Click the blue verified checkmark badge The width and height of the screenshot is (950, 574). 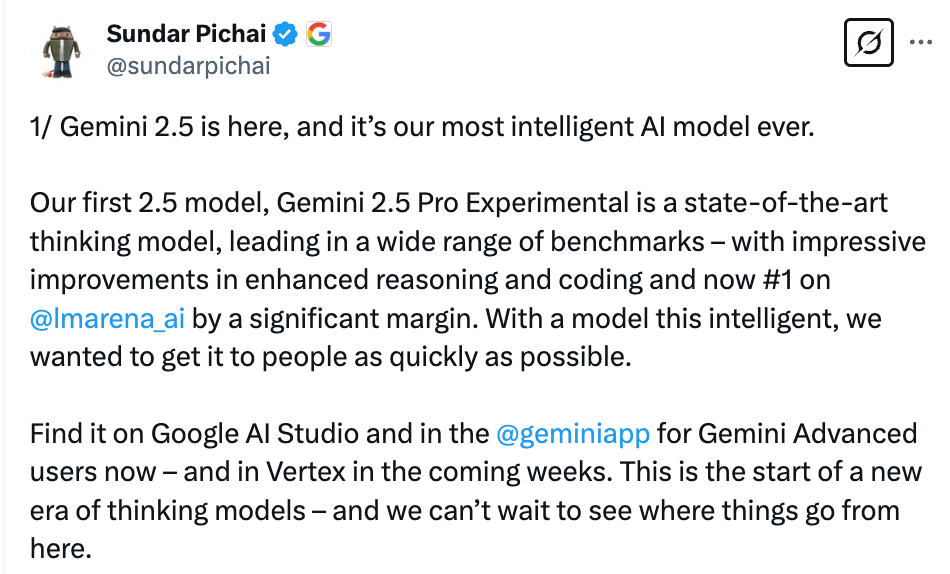coord(285,34)
